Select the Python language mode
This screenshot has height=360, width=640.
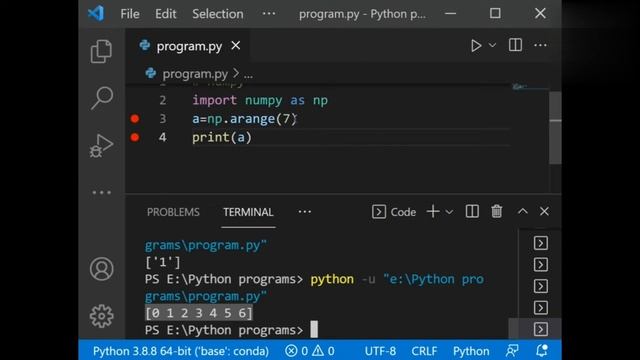click(x=471, y=351)
